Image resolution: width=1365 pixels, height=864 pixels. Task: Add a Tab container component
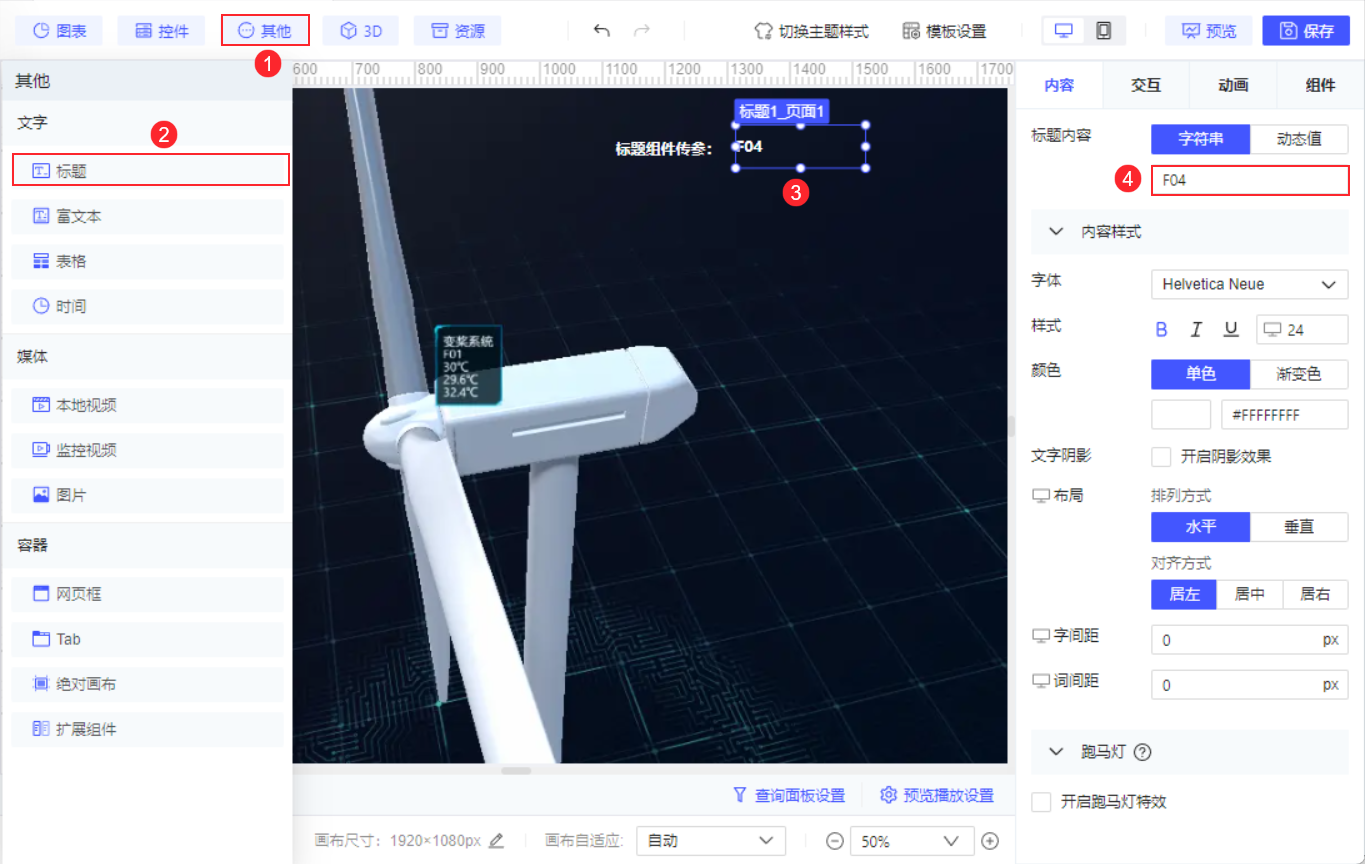coord(148,639)
